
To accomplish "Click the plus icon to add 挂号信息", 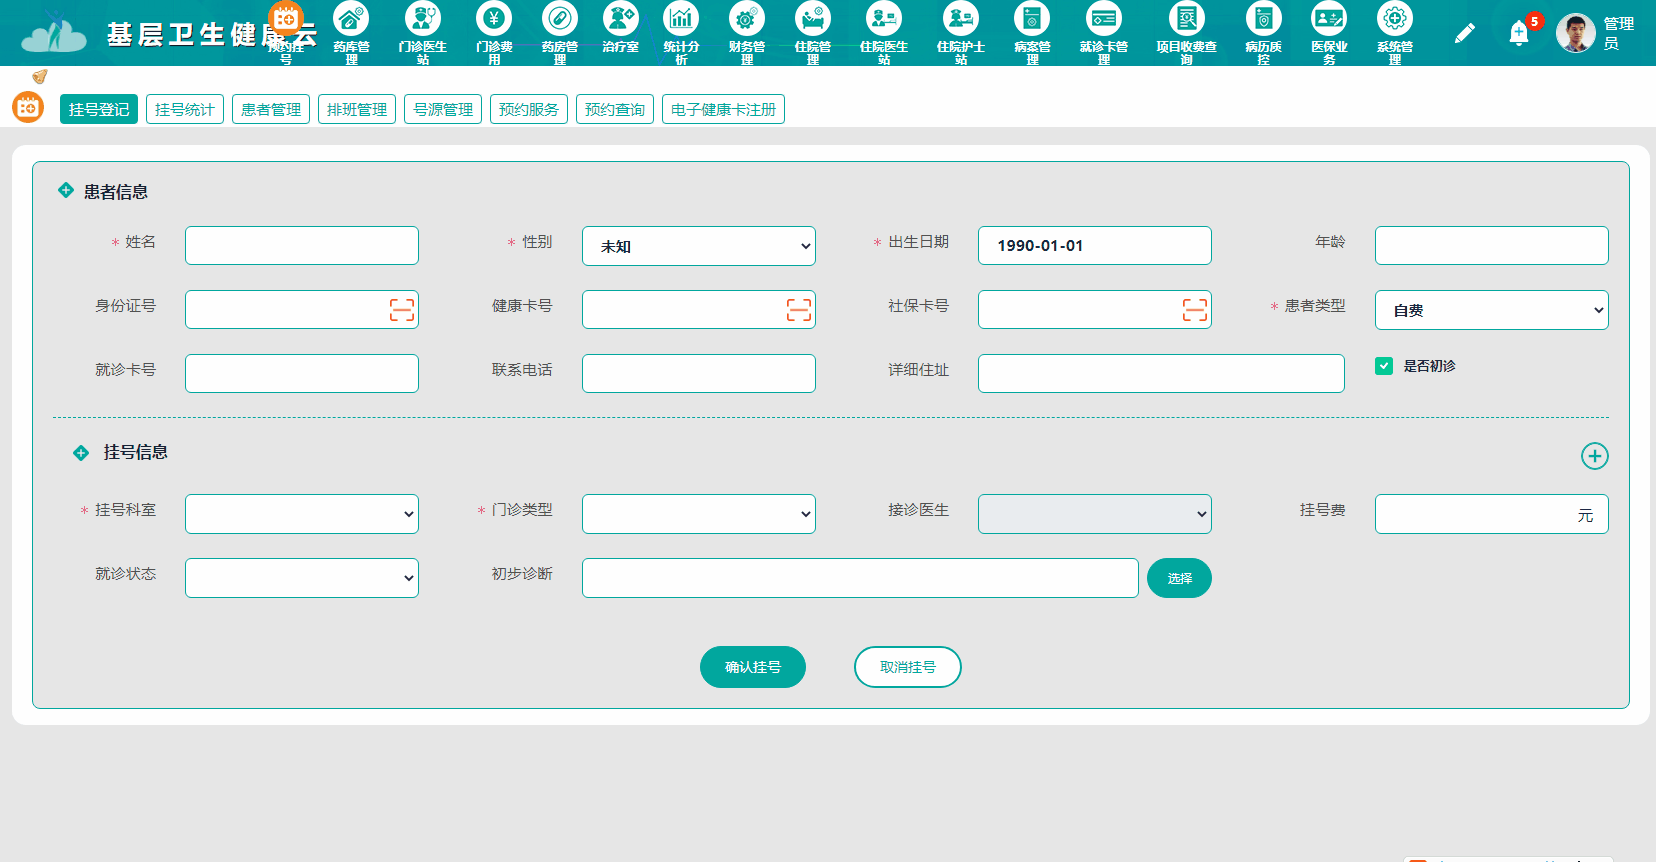I will click(1595, 456).
